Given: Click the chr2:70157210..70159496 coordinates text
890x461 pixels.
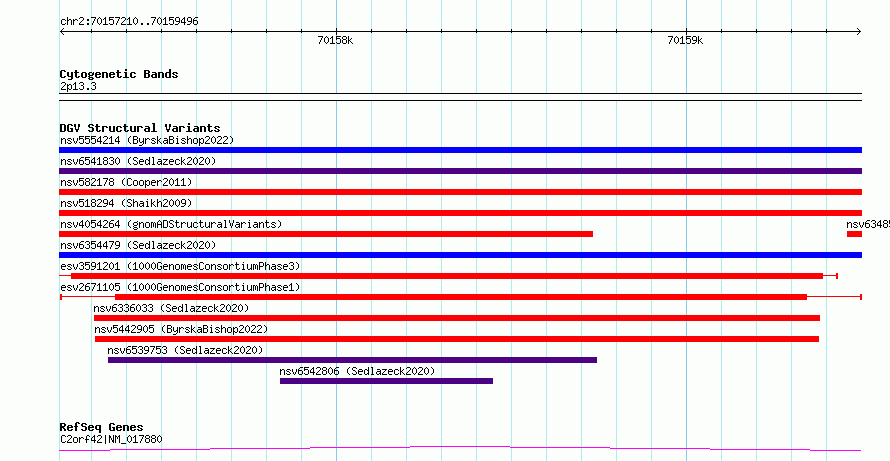Looking at the screenshot, I should coord(129,22).
